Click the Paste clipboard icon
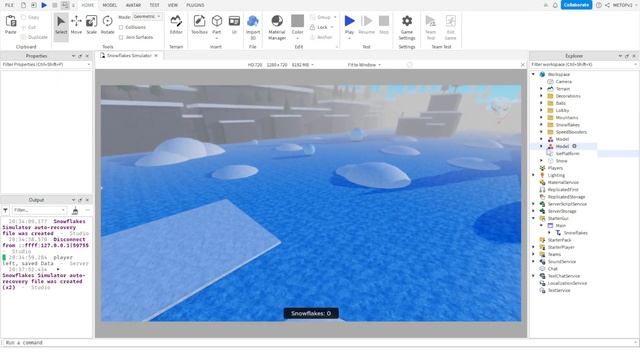 (11, 25)
